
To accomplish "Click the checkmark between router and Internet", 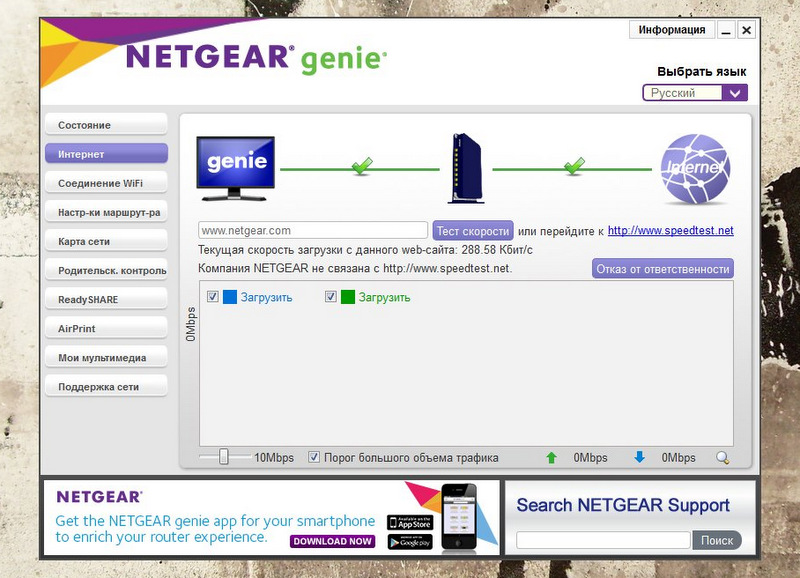I will point(574,166).
